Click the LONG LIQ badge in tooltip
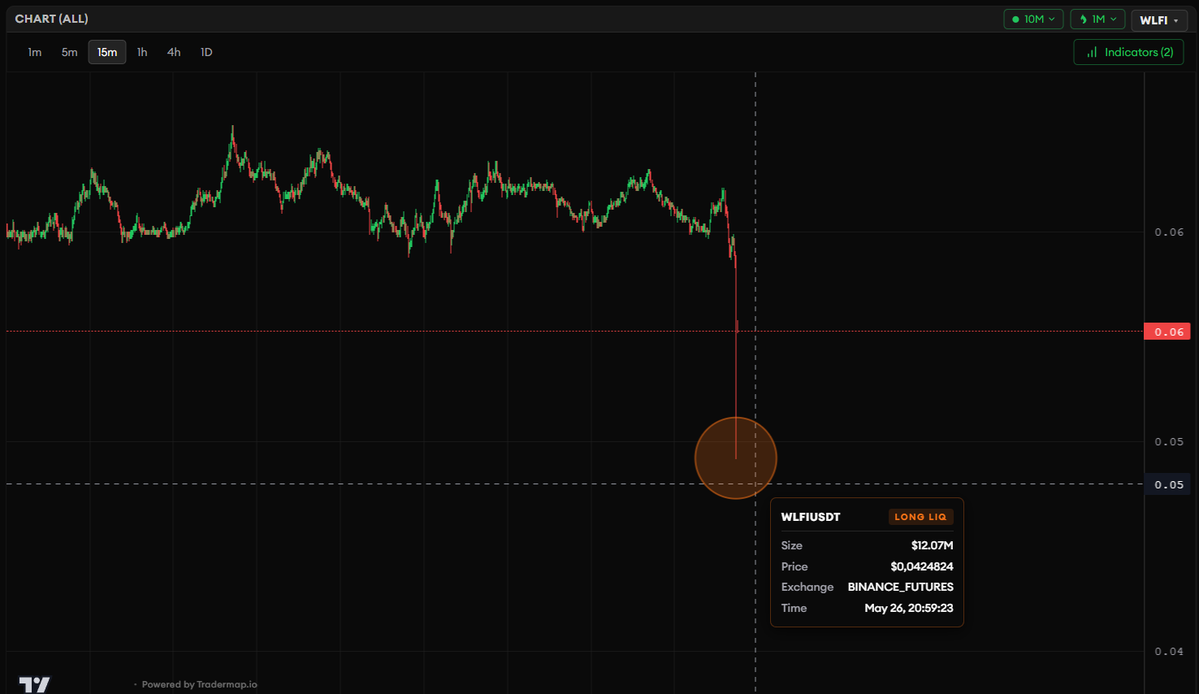This screenshot has width=1199, height=694. pyautogui.click(x=921, y=517)
